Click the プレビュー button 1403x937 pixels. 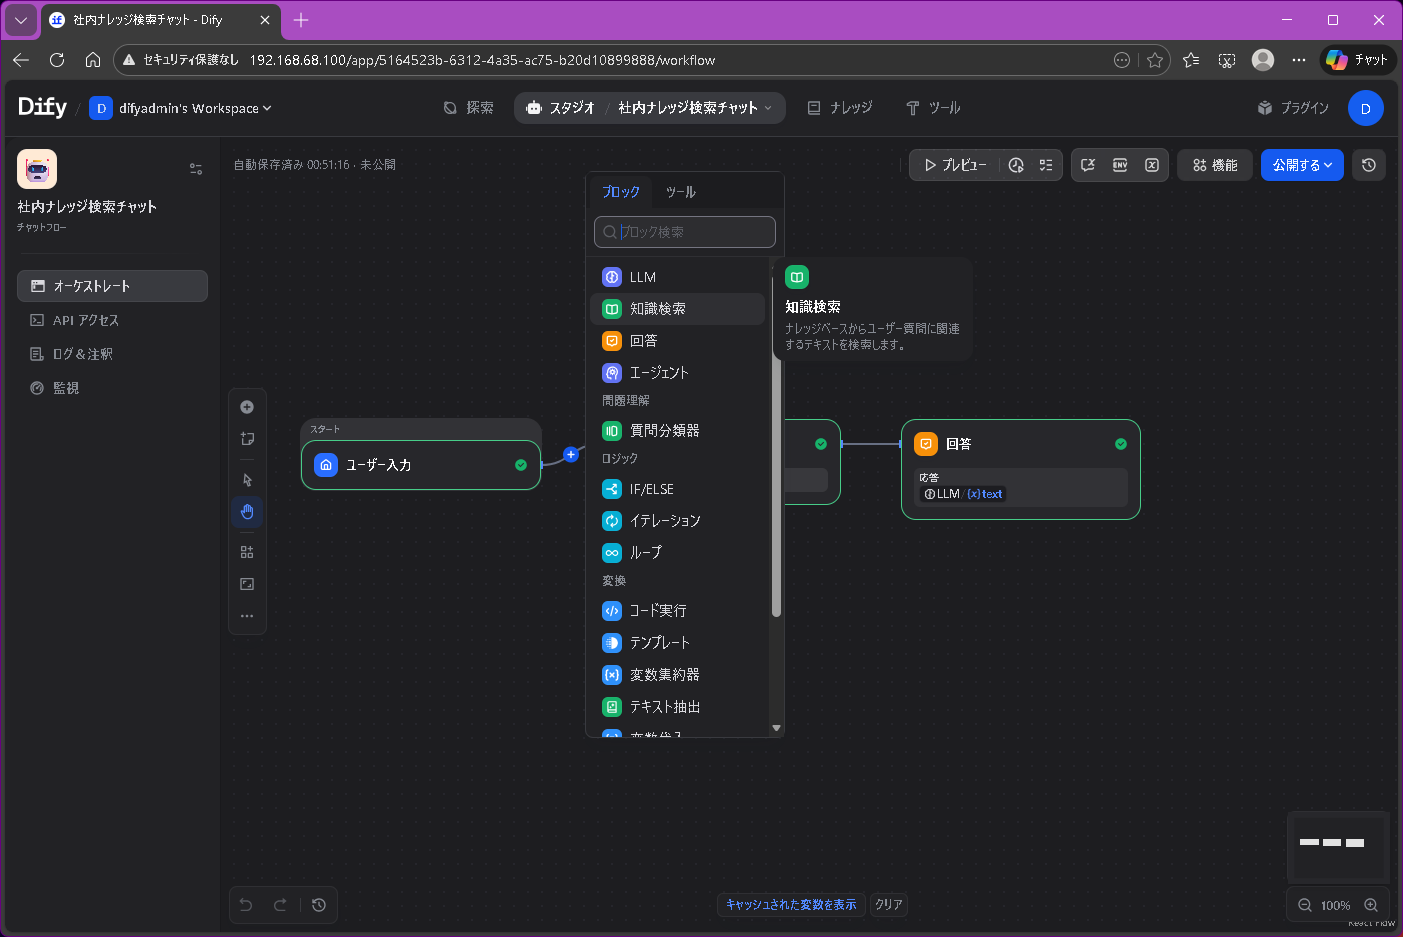pos(955,165)
